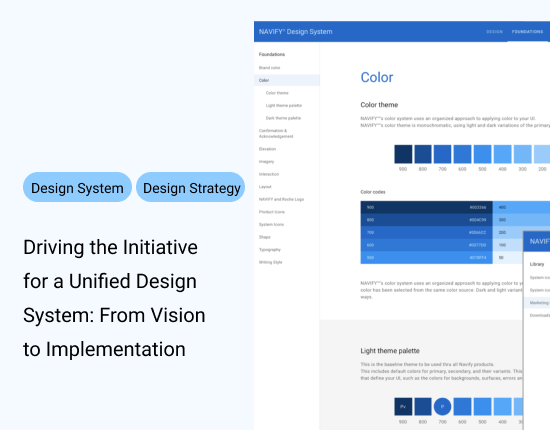Go to Color theme sub-item

tap(277, 93)
